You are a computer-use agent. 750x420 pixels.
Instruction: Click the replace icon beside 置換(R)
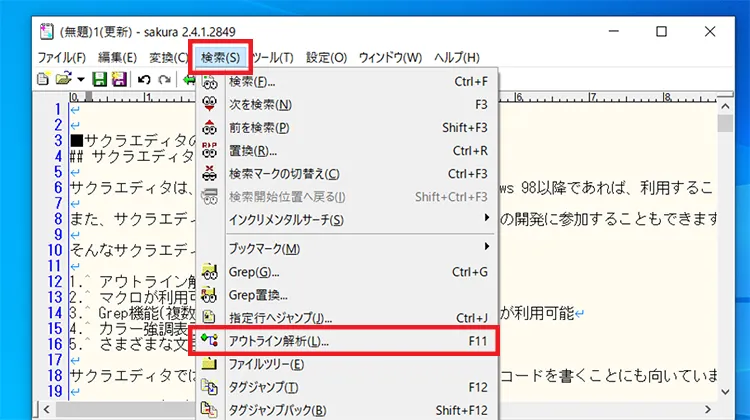pos(210,150)
